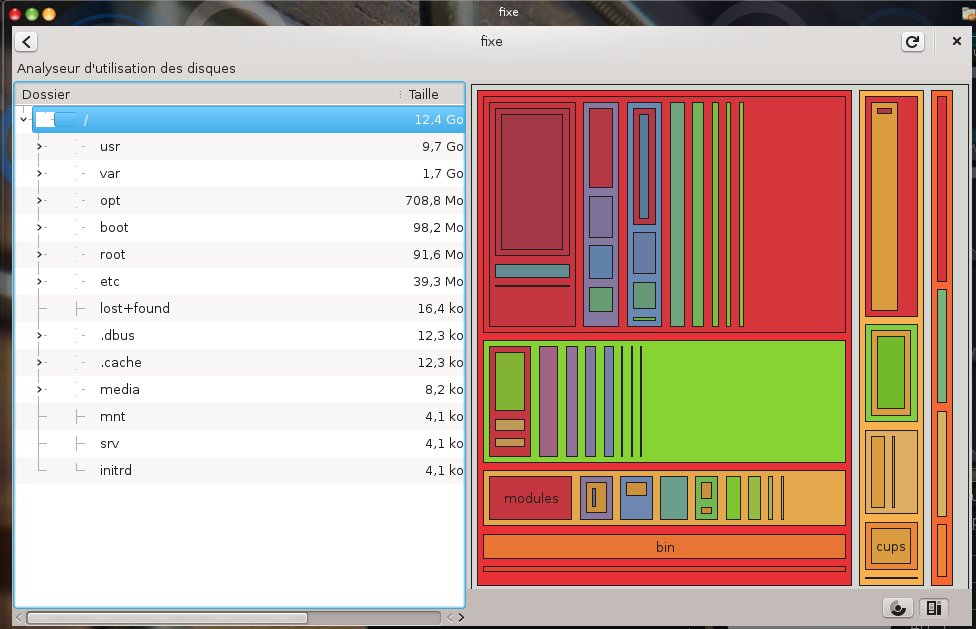Viewport: 976px width, 629px height.
Task: Click the cups block in treemap
Action: pos(891,546)
